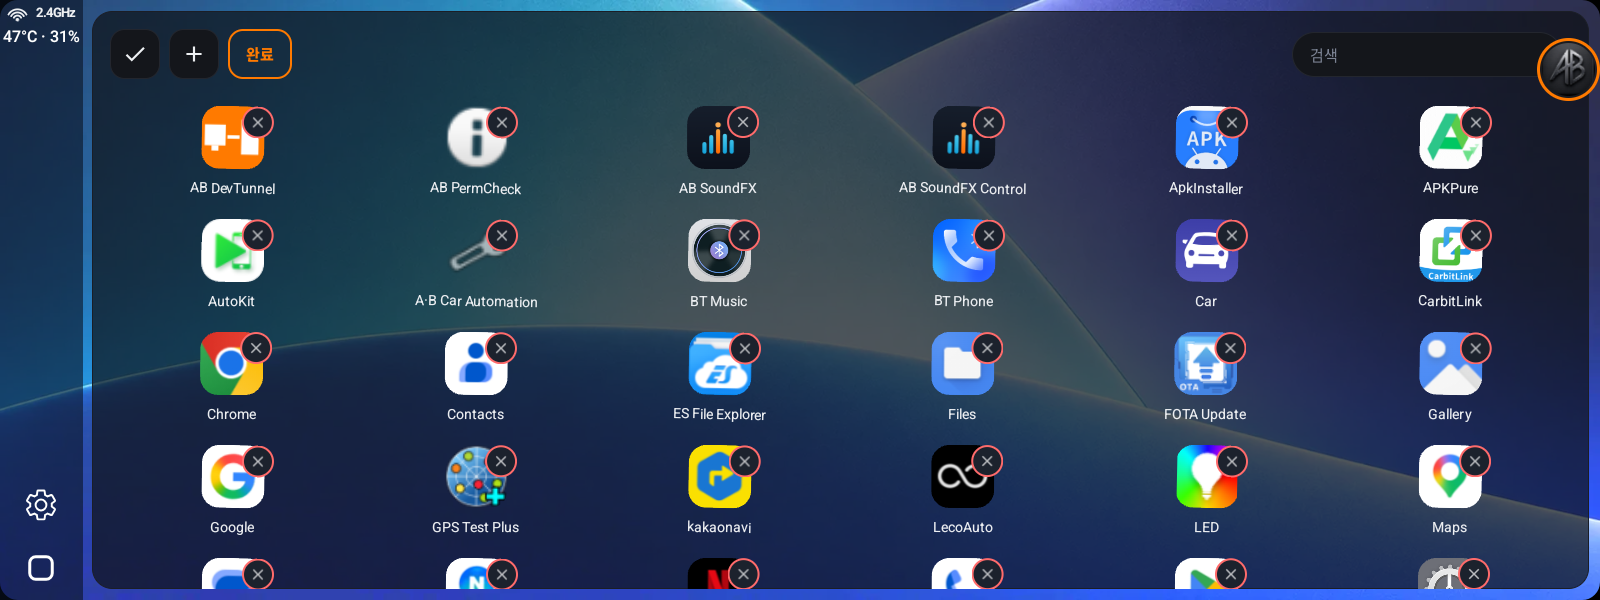Open the AB DevTunnel app icon

point(232,138)
